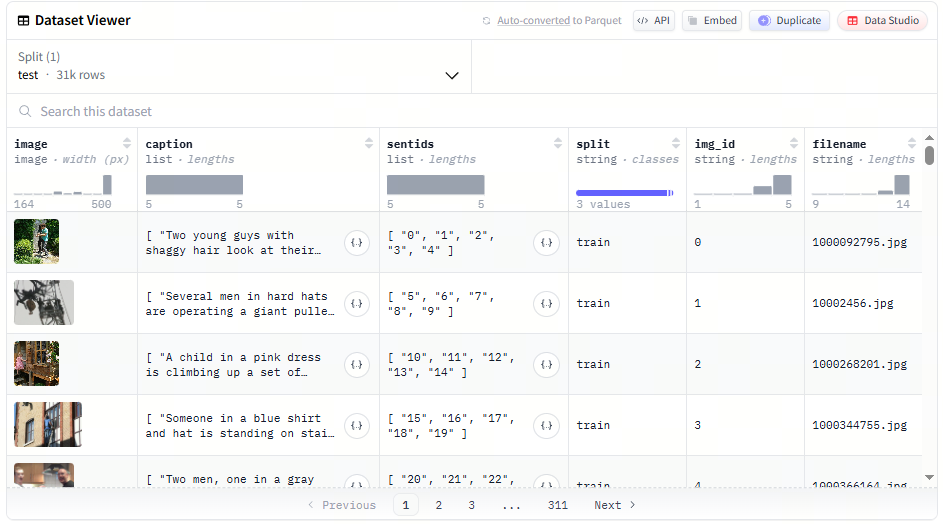Open Data Studio
The width and height of the screenshot is (943, 524).
[882, 20]
